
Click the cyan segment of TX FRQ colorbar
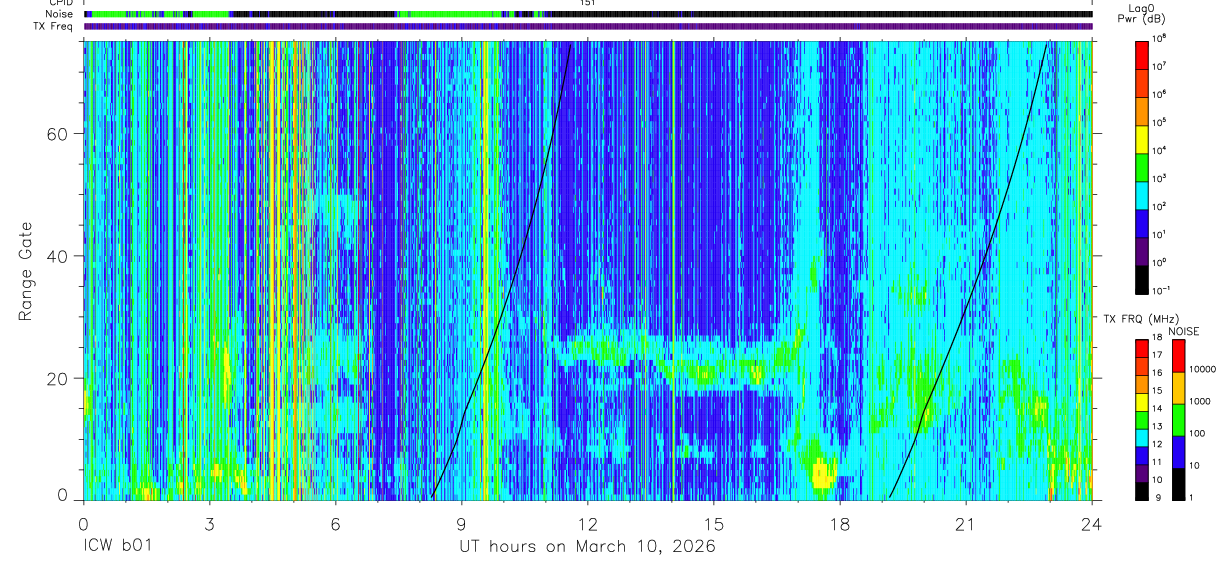1141,437
